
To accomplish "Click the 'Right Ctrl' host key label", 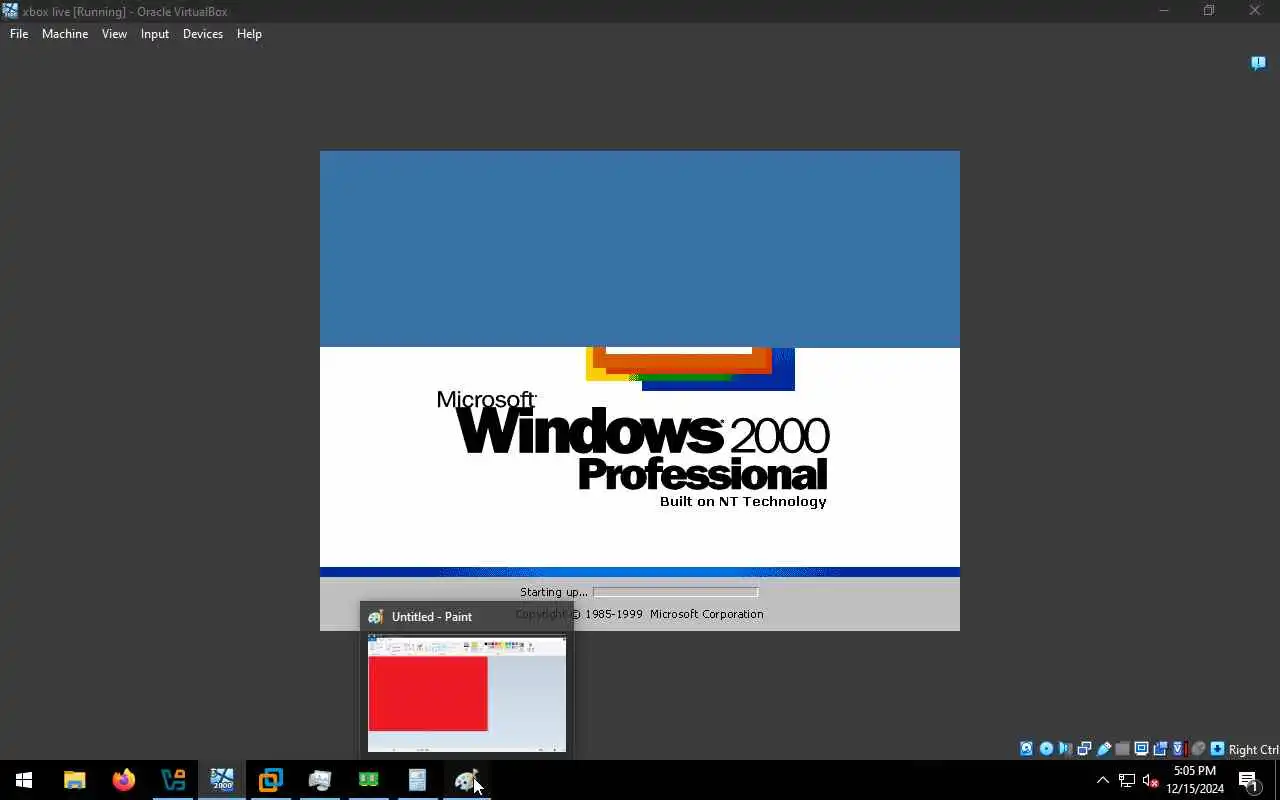I will (1253, 750).
